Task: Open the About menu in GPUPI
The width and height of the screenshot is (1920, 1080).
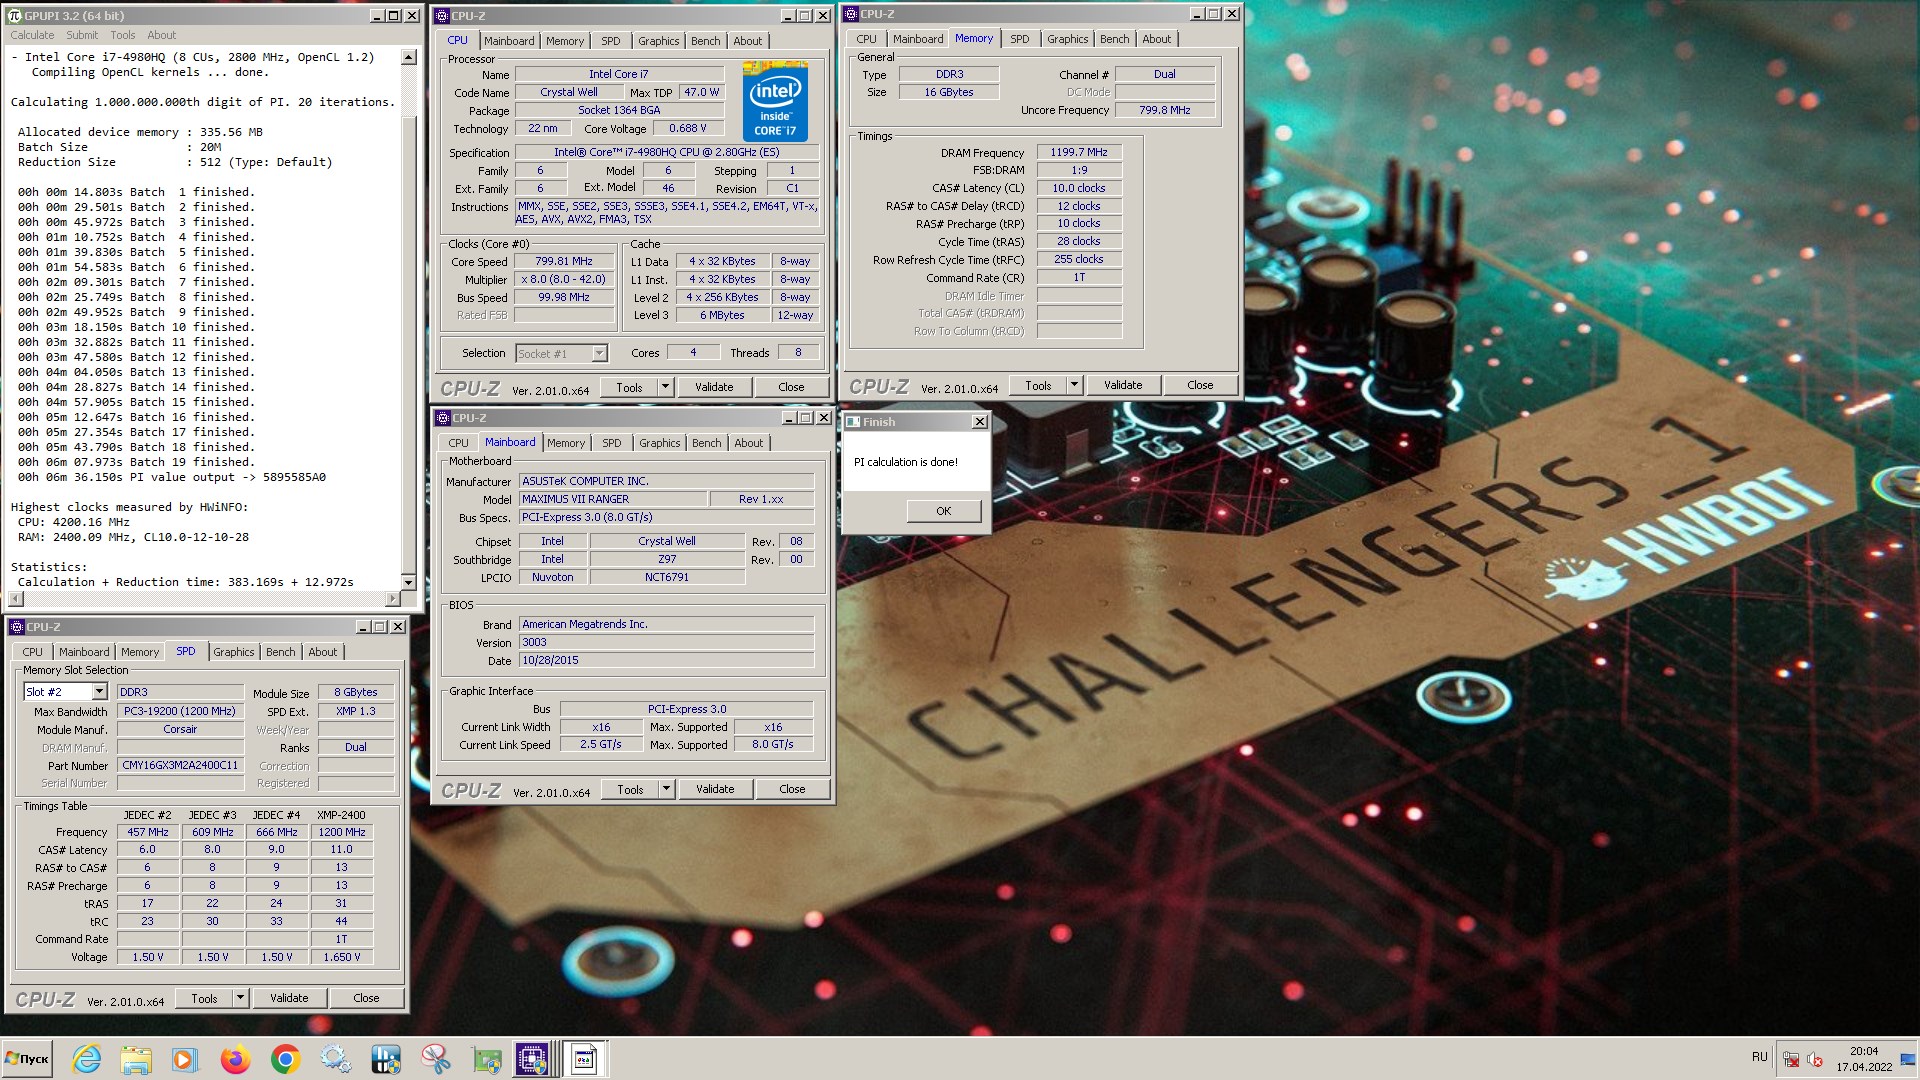Action: 161,35
